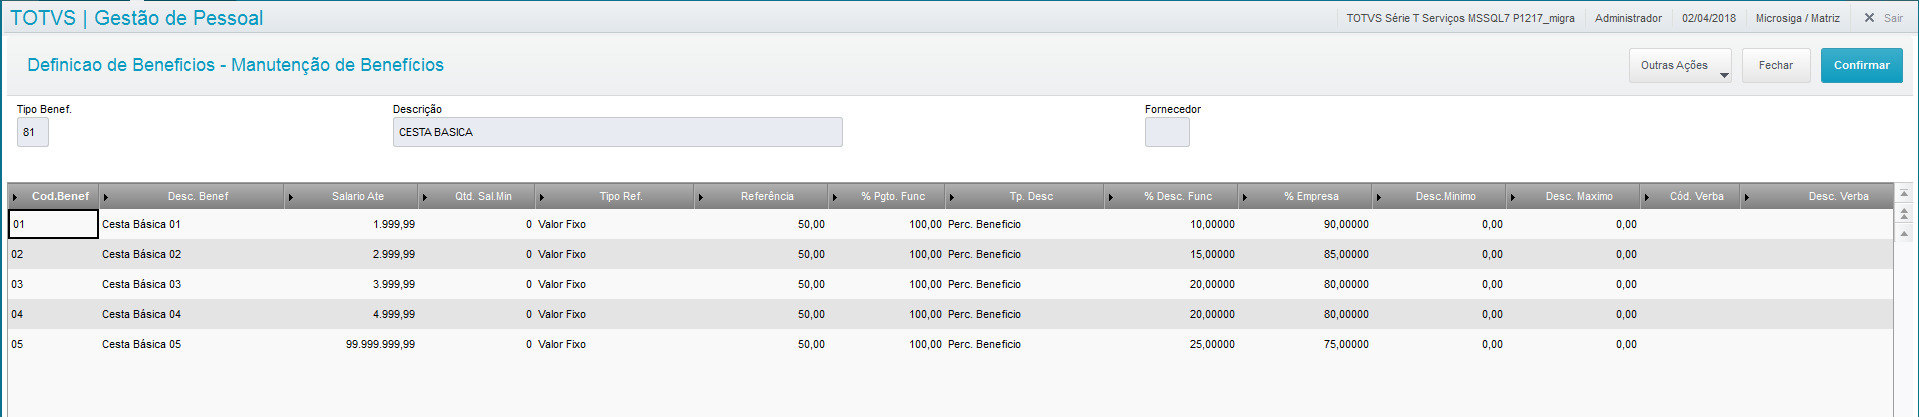This screenshot has height=417, width=1919.
Task: Click arrow icon in Salario Ate header
Action: 291,197
